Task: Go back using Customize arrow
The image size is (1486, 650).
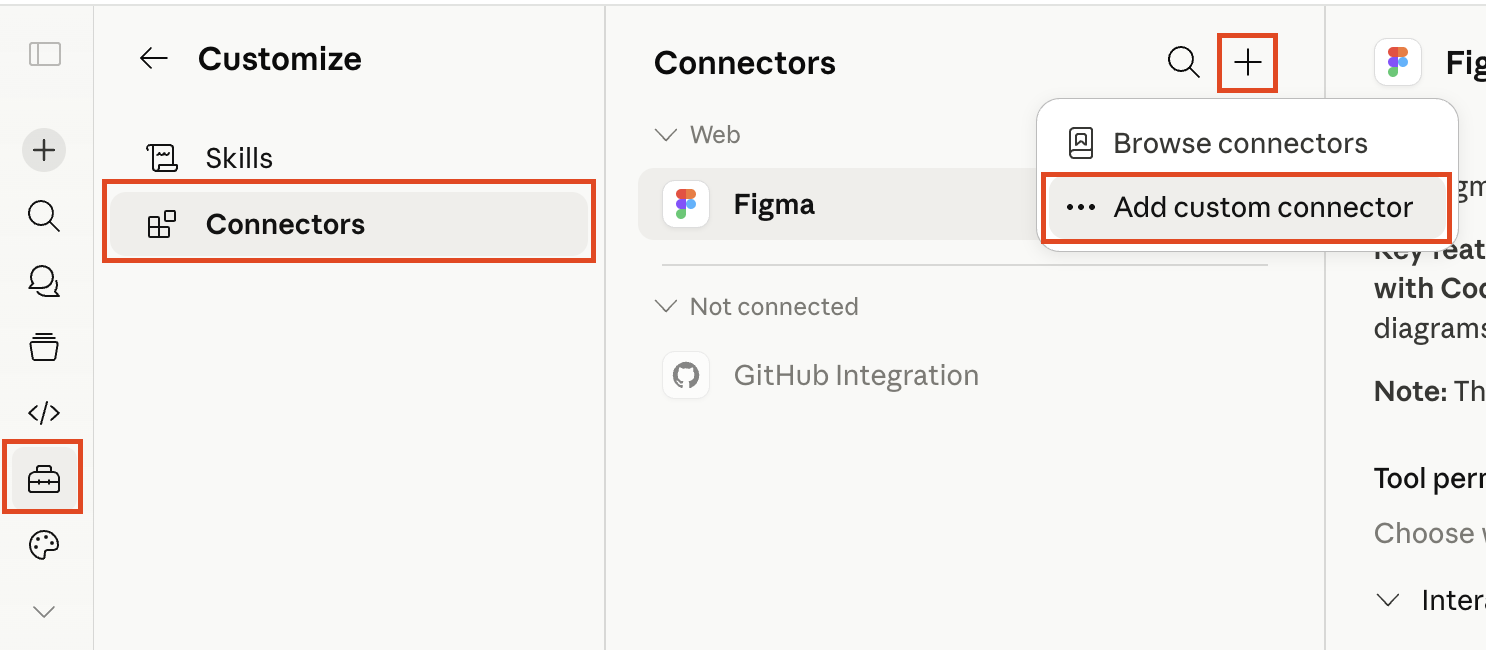Action: coord(153,59)
